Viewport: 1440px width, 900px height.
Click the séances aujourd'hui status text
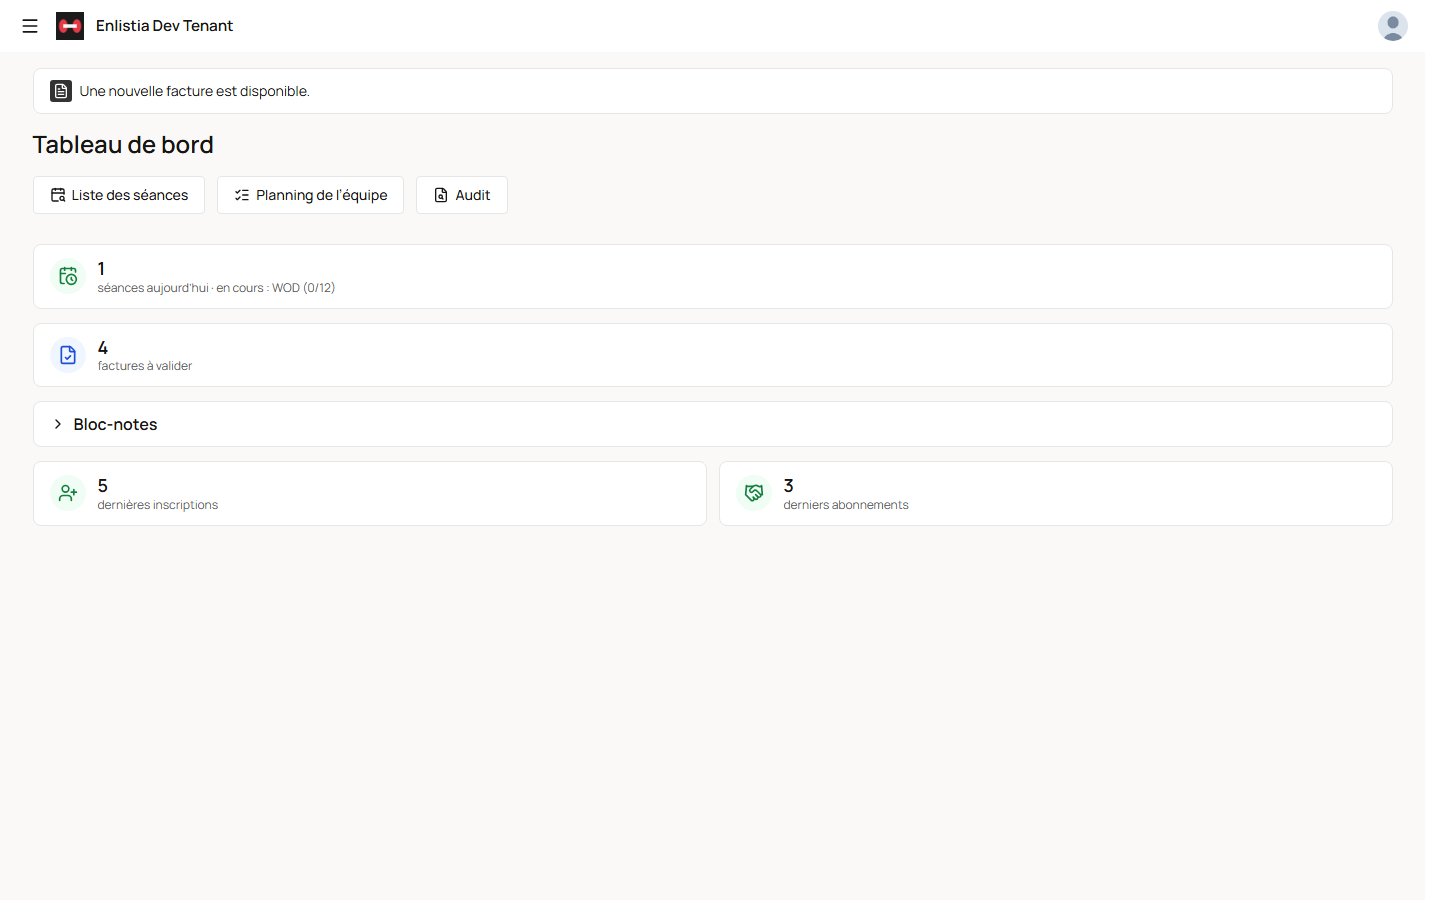pos(216,288)
